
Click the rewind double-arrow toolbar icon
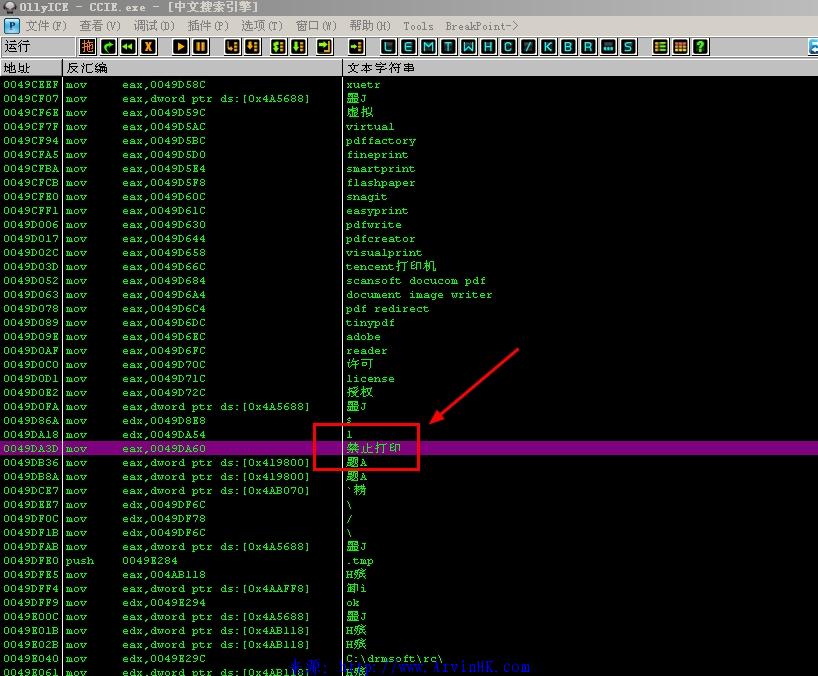128,47
